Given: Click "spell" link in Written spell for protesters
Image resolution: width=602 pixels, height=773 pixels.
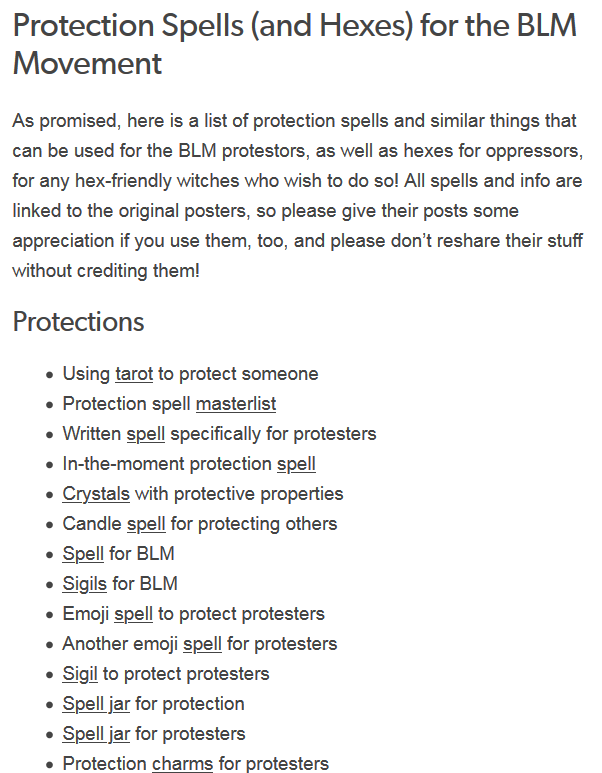Looking at the screenshot, I should pyautogui.click(x=145, y=434).
